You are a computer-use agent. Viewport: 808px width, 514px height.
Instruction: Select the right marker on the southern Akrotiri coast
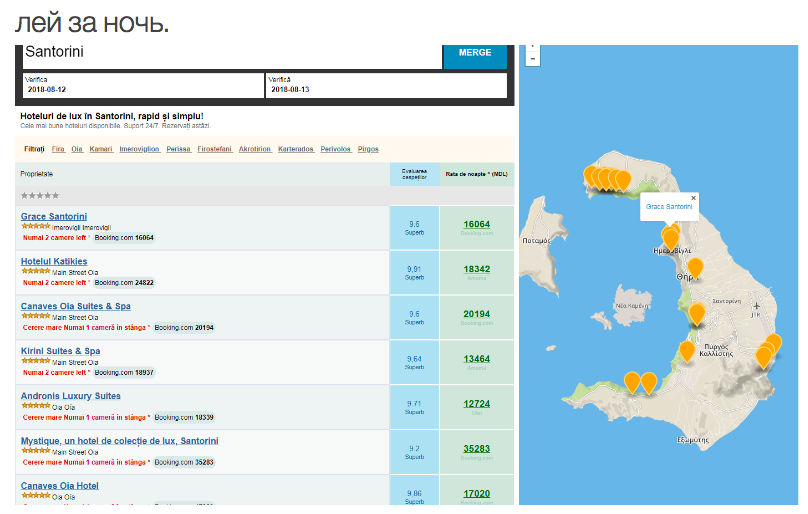coord(648,383)
